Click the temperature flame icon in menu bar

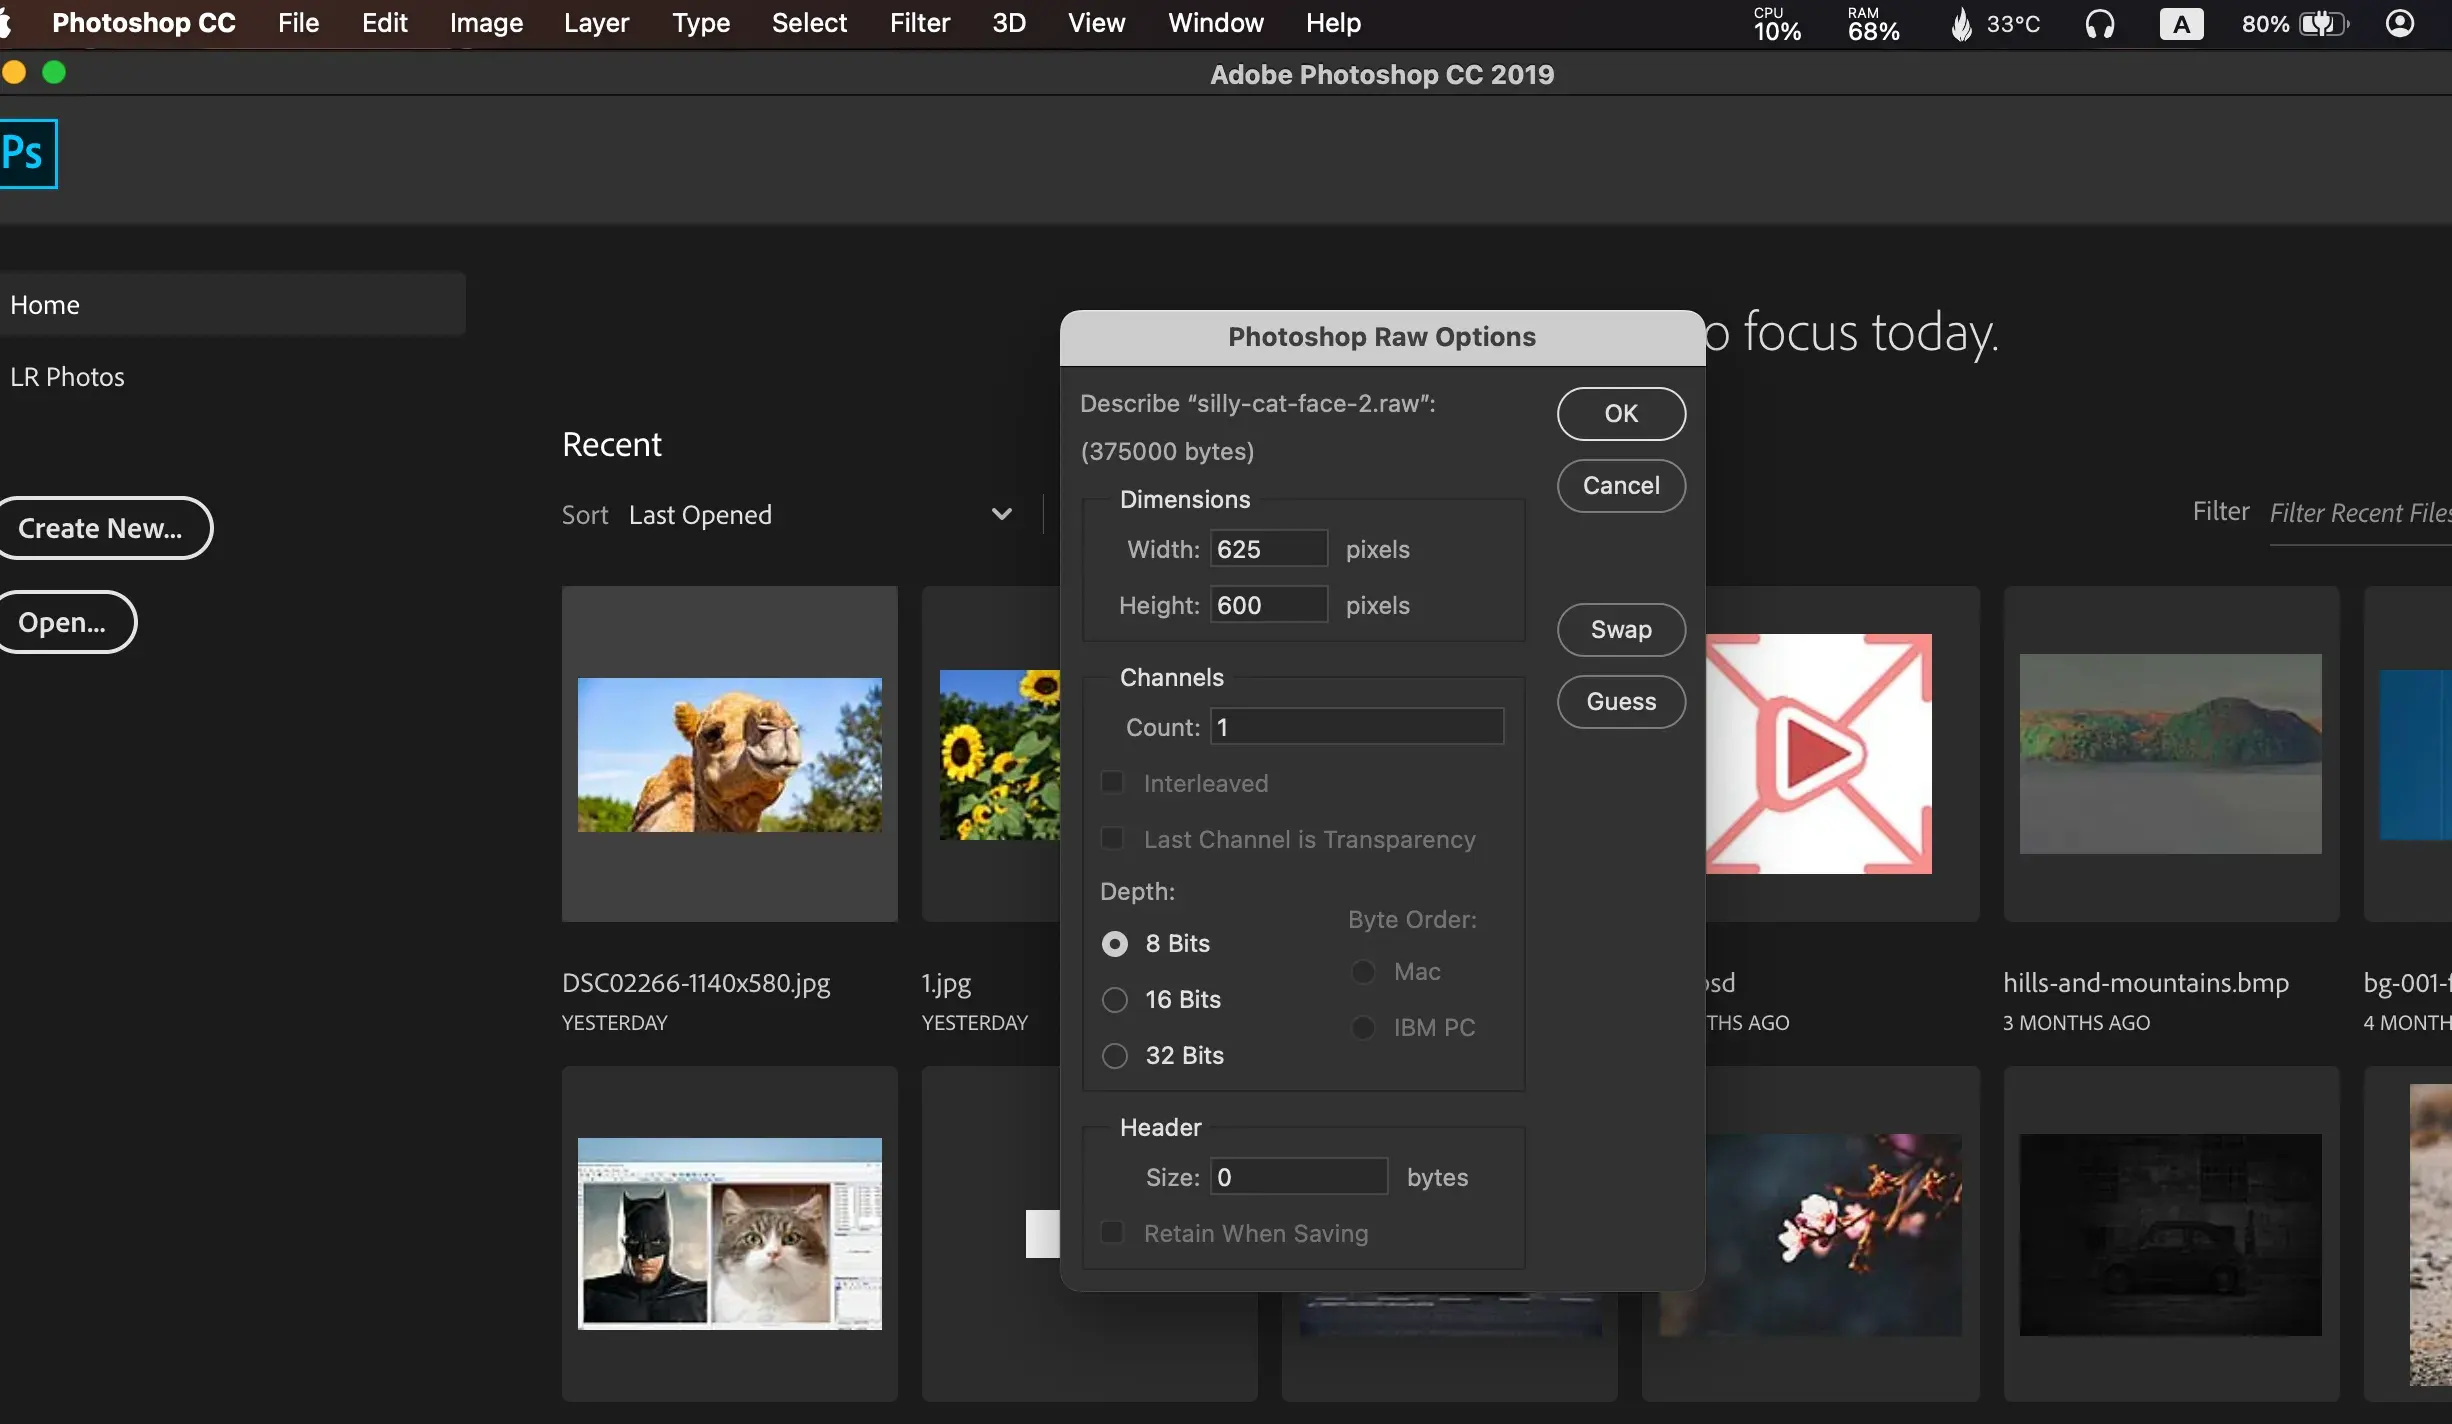coord(1961,23)
